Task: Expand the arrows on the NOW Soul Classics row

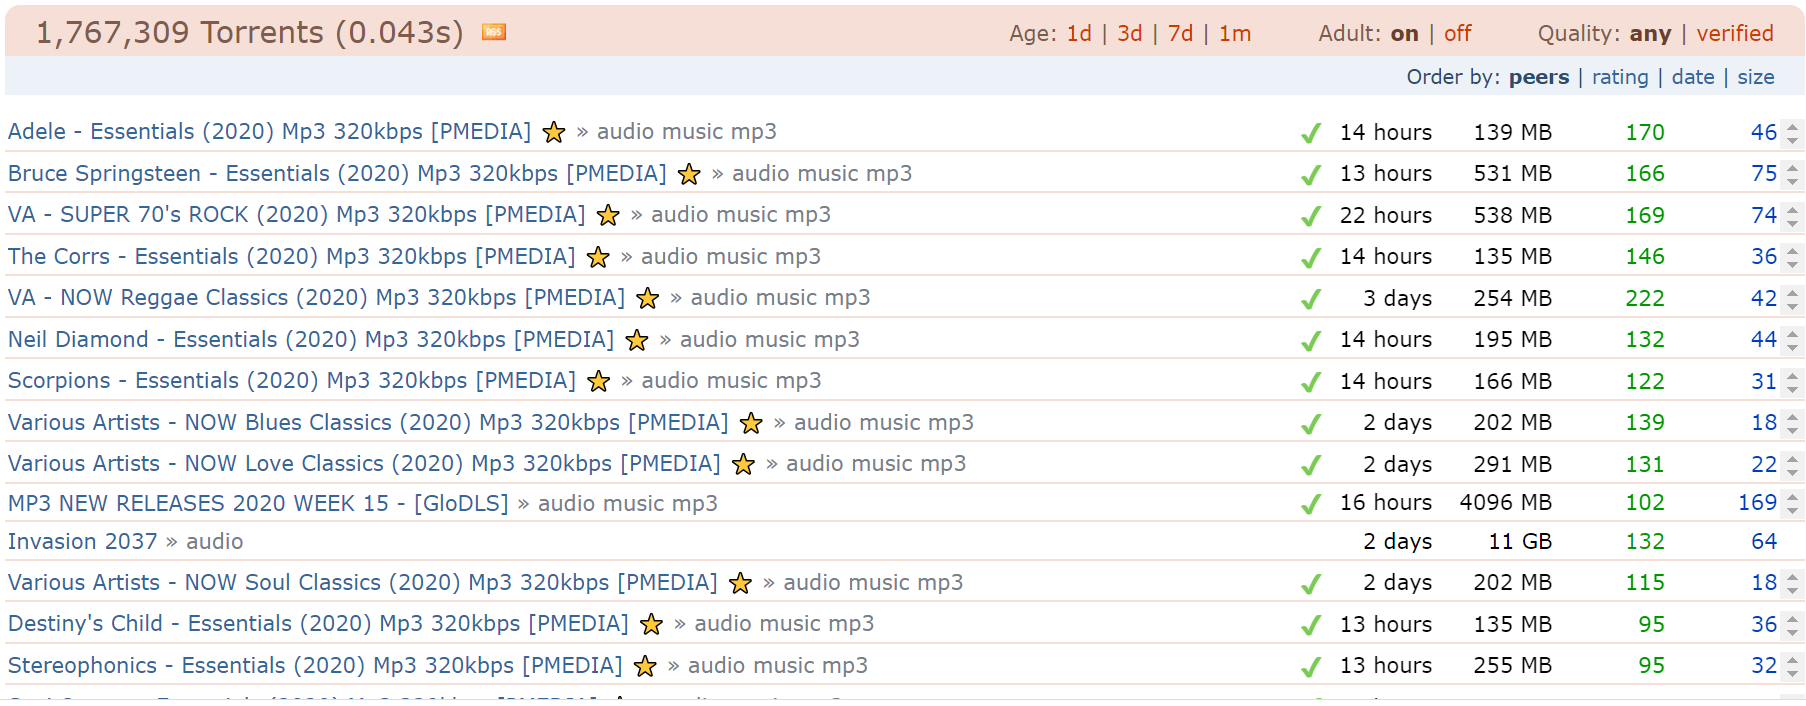Action: [1793, 583]
